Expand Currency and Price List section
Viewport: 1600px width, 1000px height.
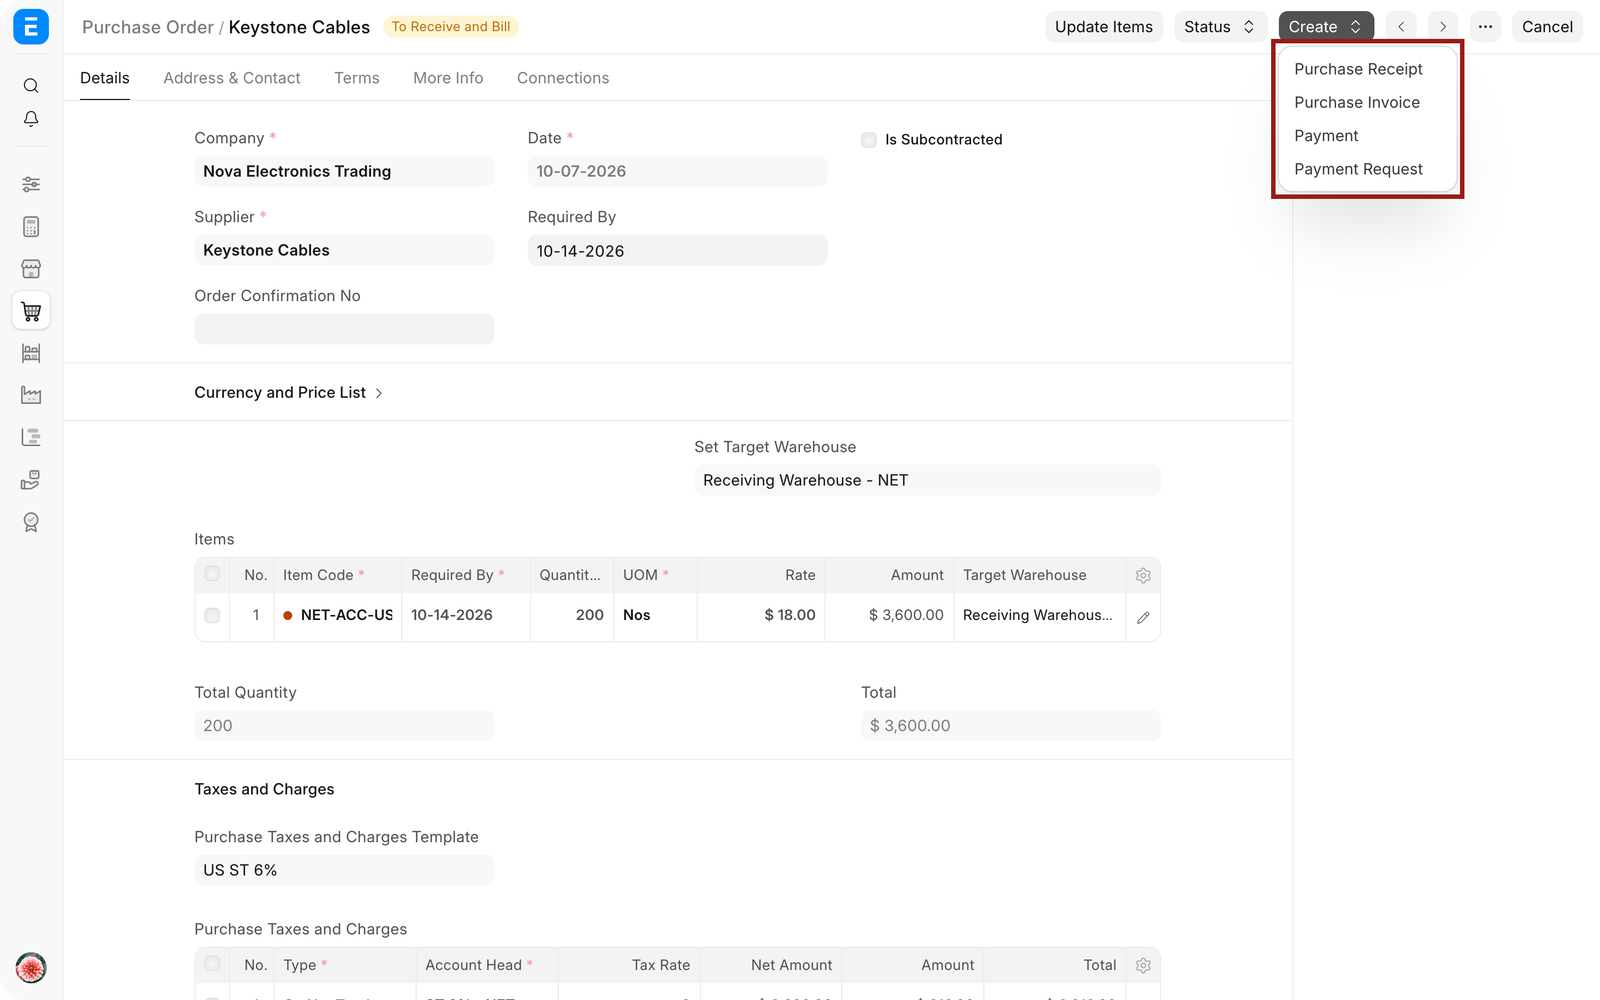(288, 392)
